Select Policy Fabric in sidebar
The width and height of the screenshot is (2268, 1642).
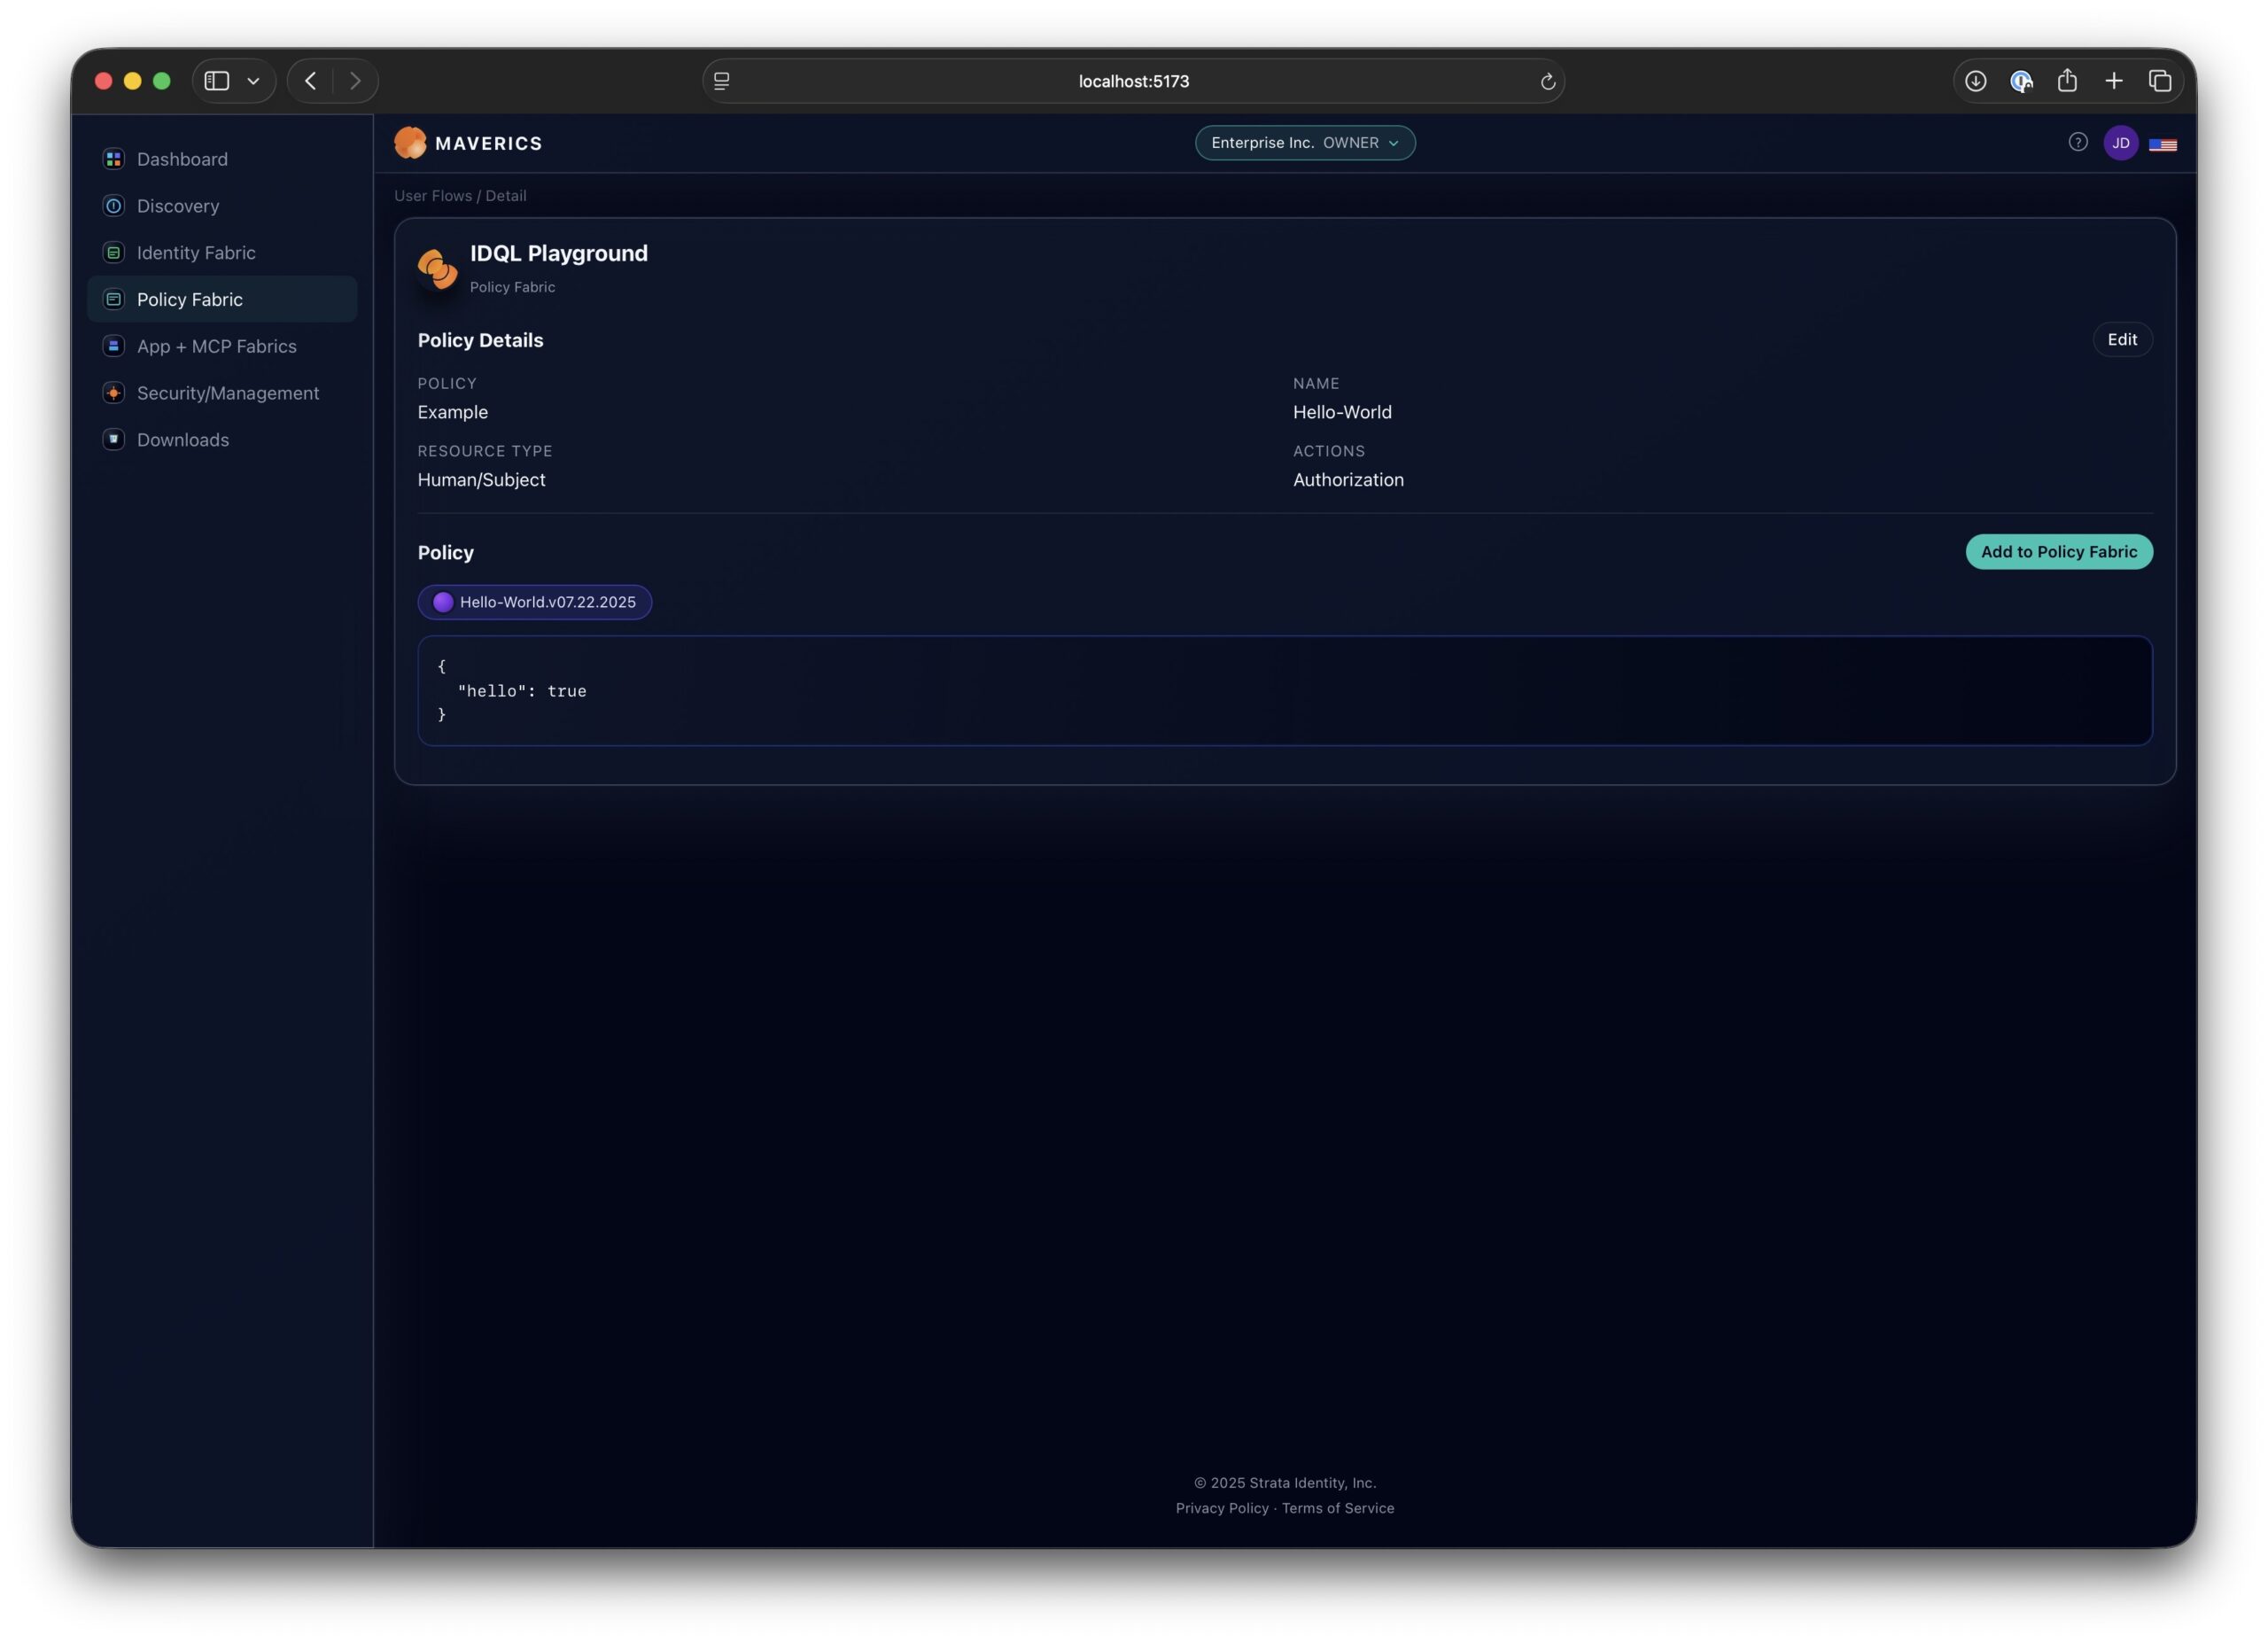coord(190,300)
